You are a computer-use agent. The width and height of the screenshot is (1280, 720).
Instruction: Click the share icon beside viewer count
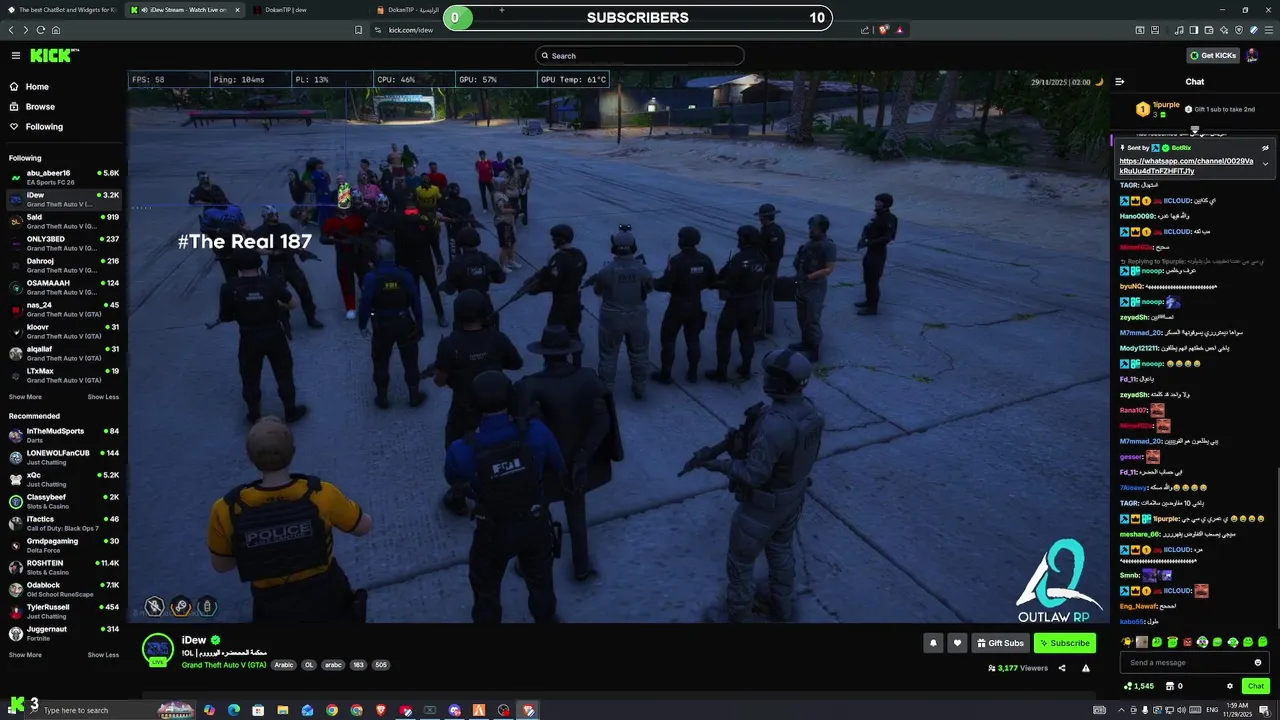1062,668
